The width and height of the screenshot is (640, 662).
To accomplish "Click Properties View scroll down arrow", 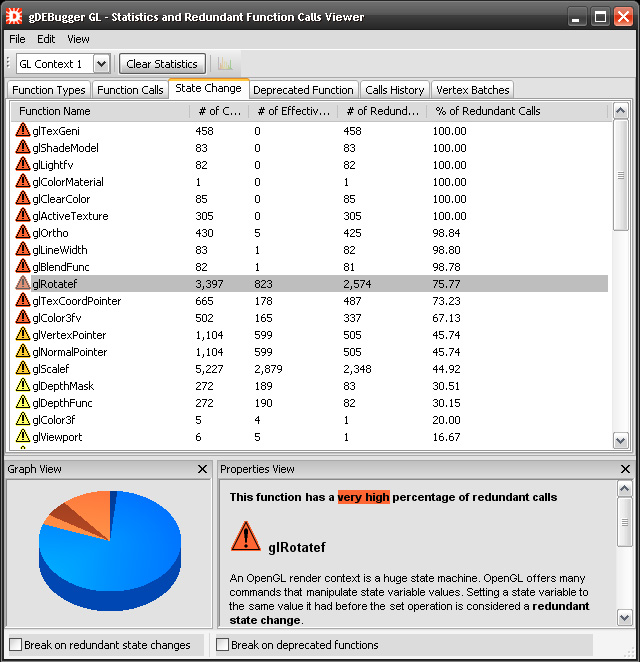I will [x=624, y=618].
